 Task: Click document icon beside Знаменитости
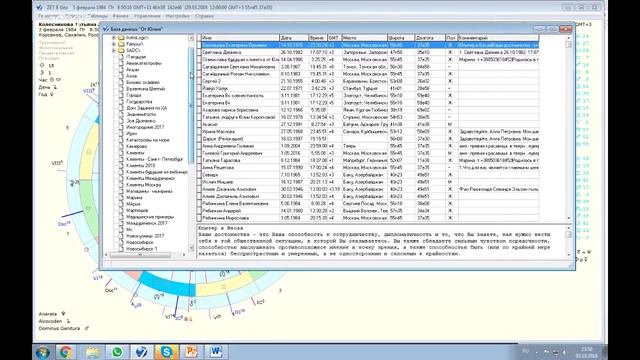[121, 114]
